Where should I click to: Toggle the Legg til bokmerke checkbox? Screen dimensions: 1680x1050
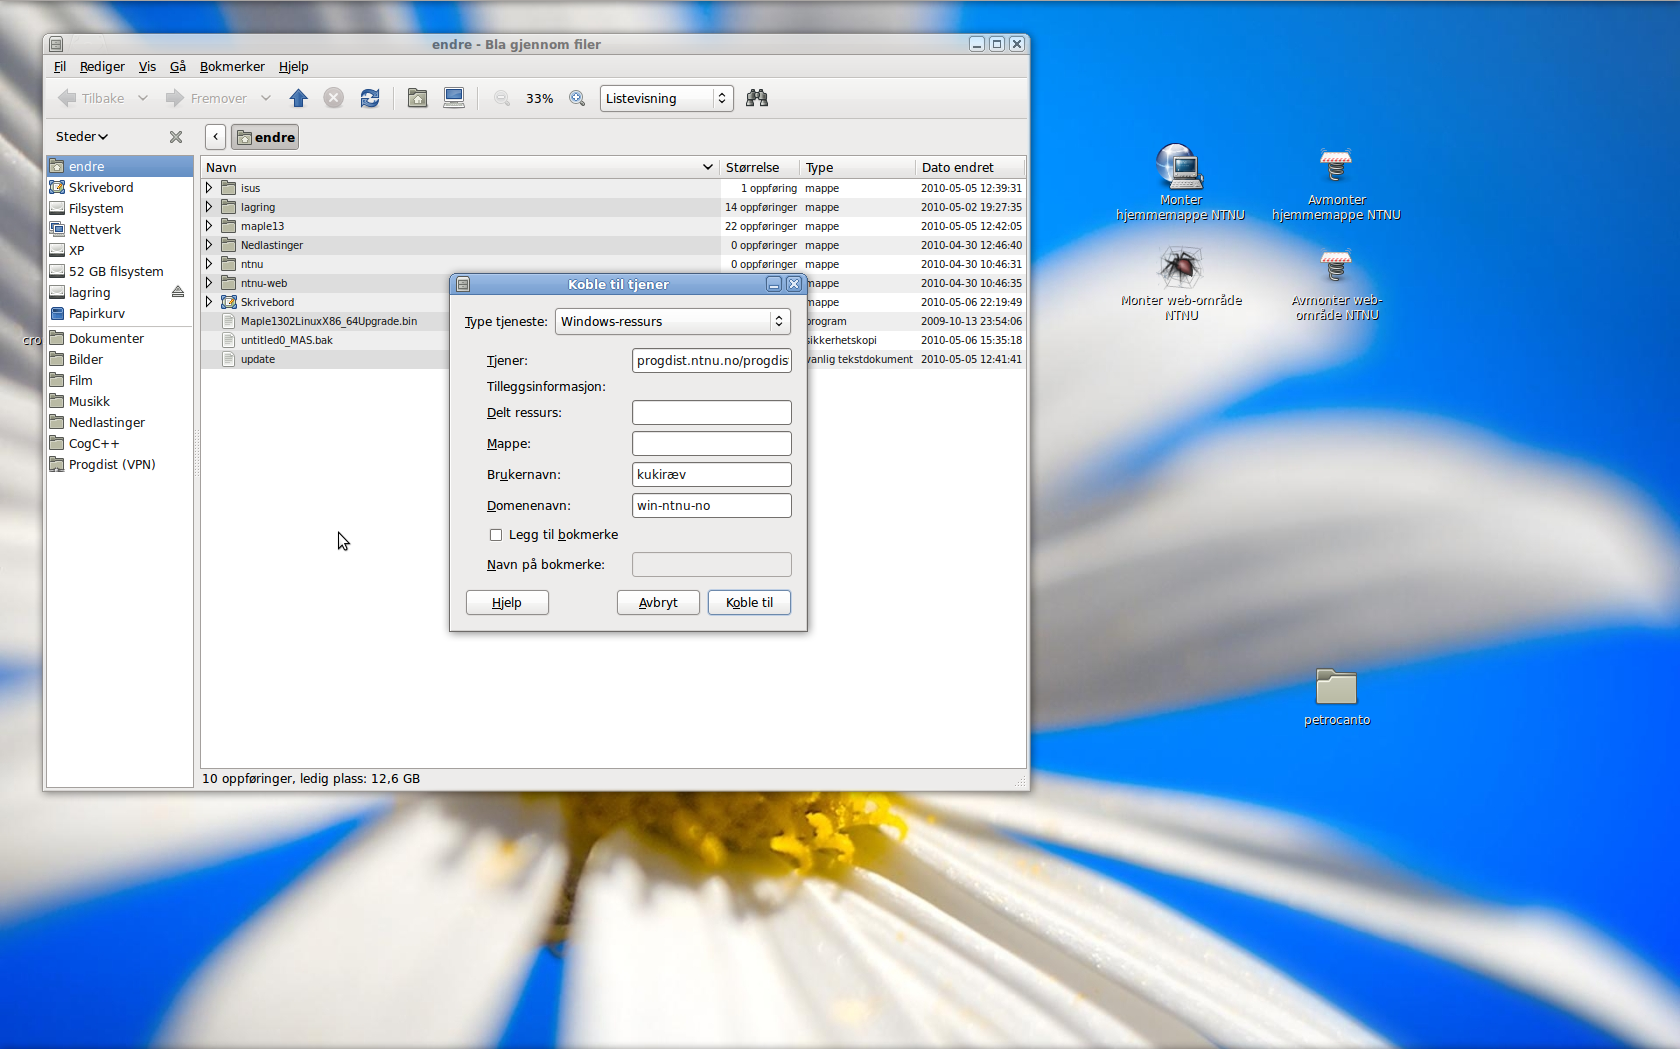pyautogui.click(x=496, y=535)
